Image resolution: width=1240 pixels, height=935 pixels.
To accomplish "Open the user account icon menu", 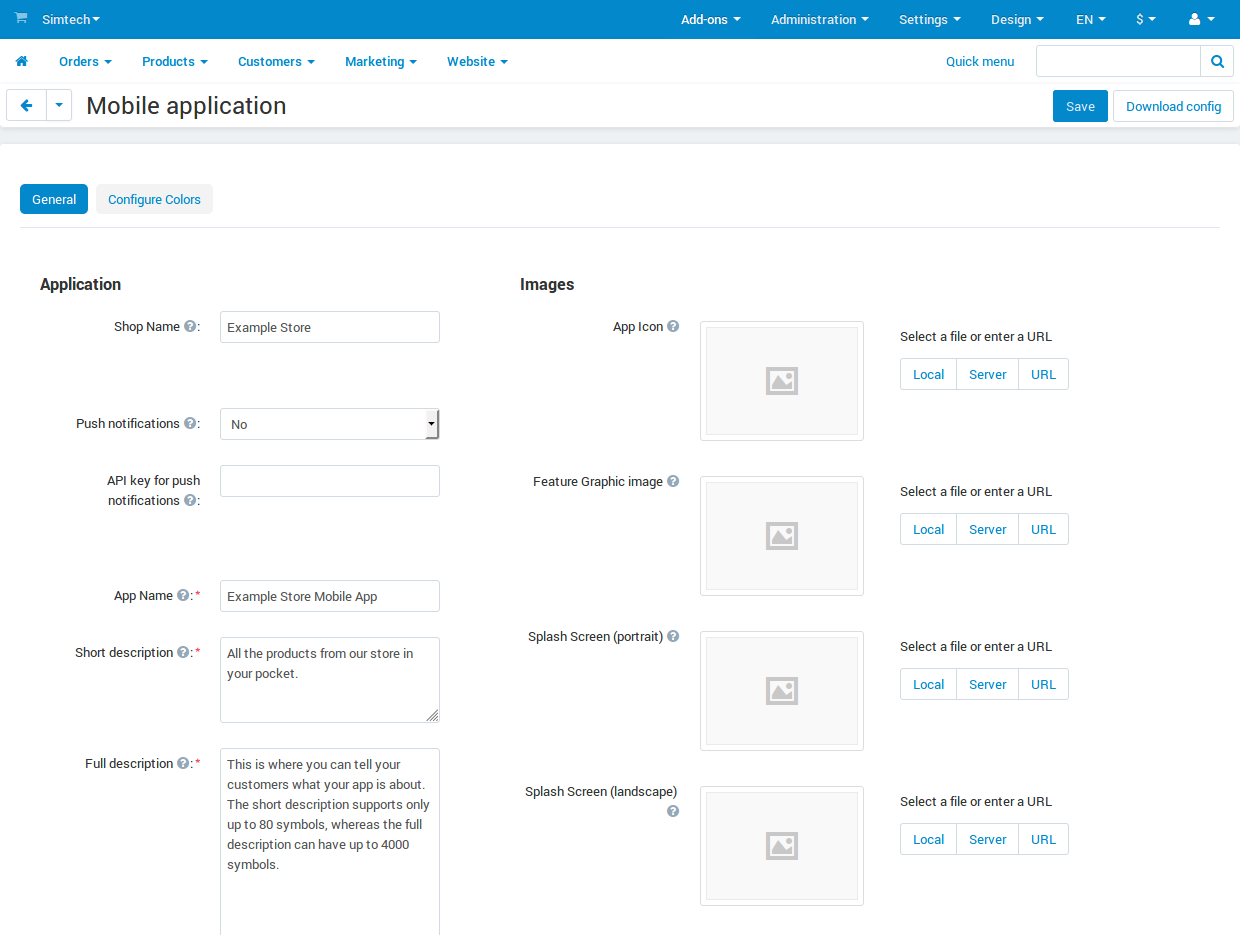I will pos(1201,19).
